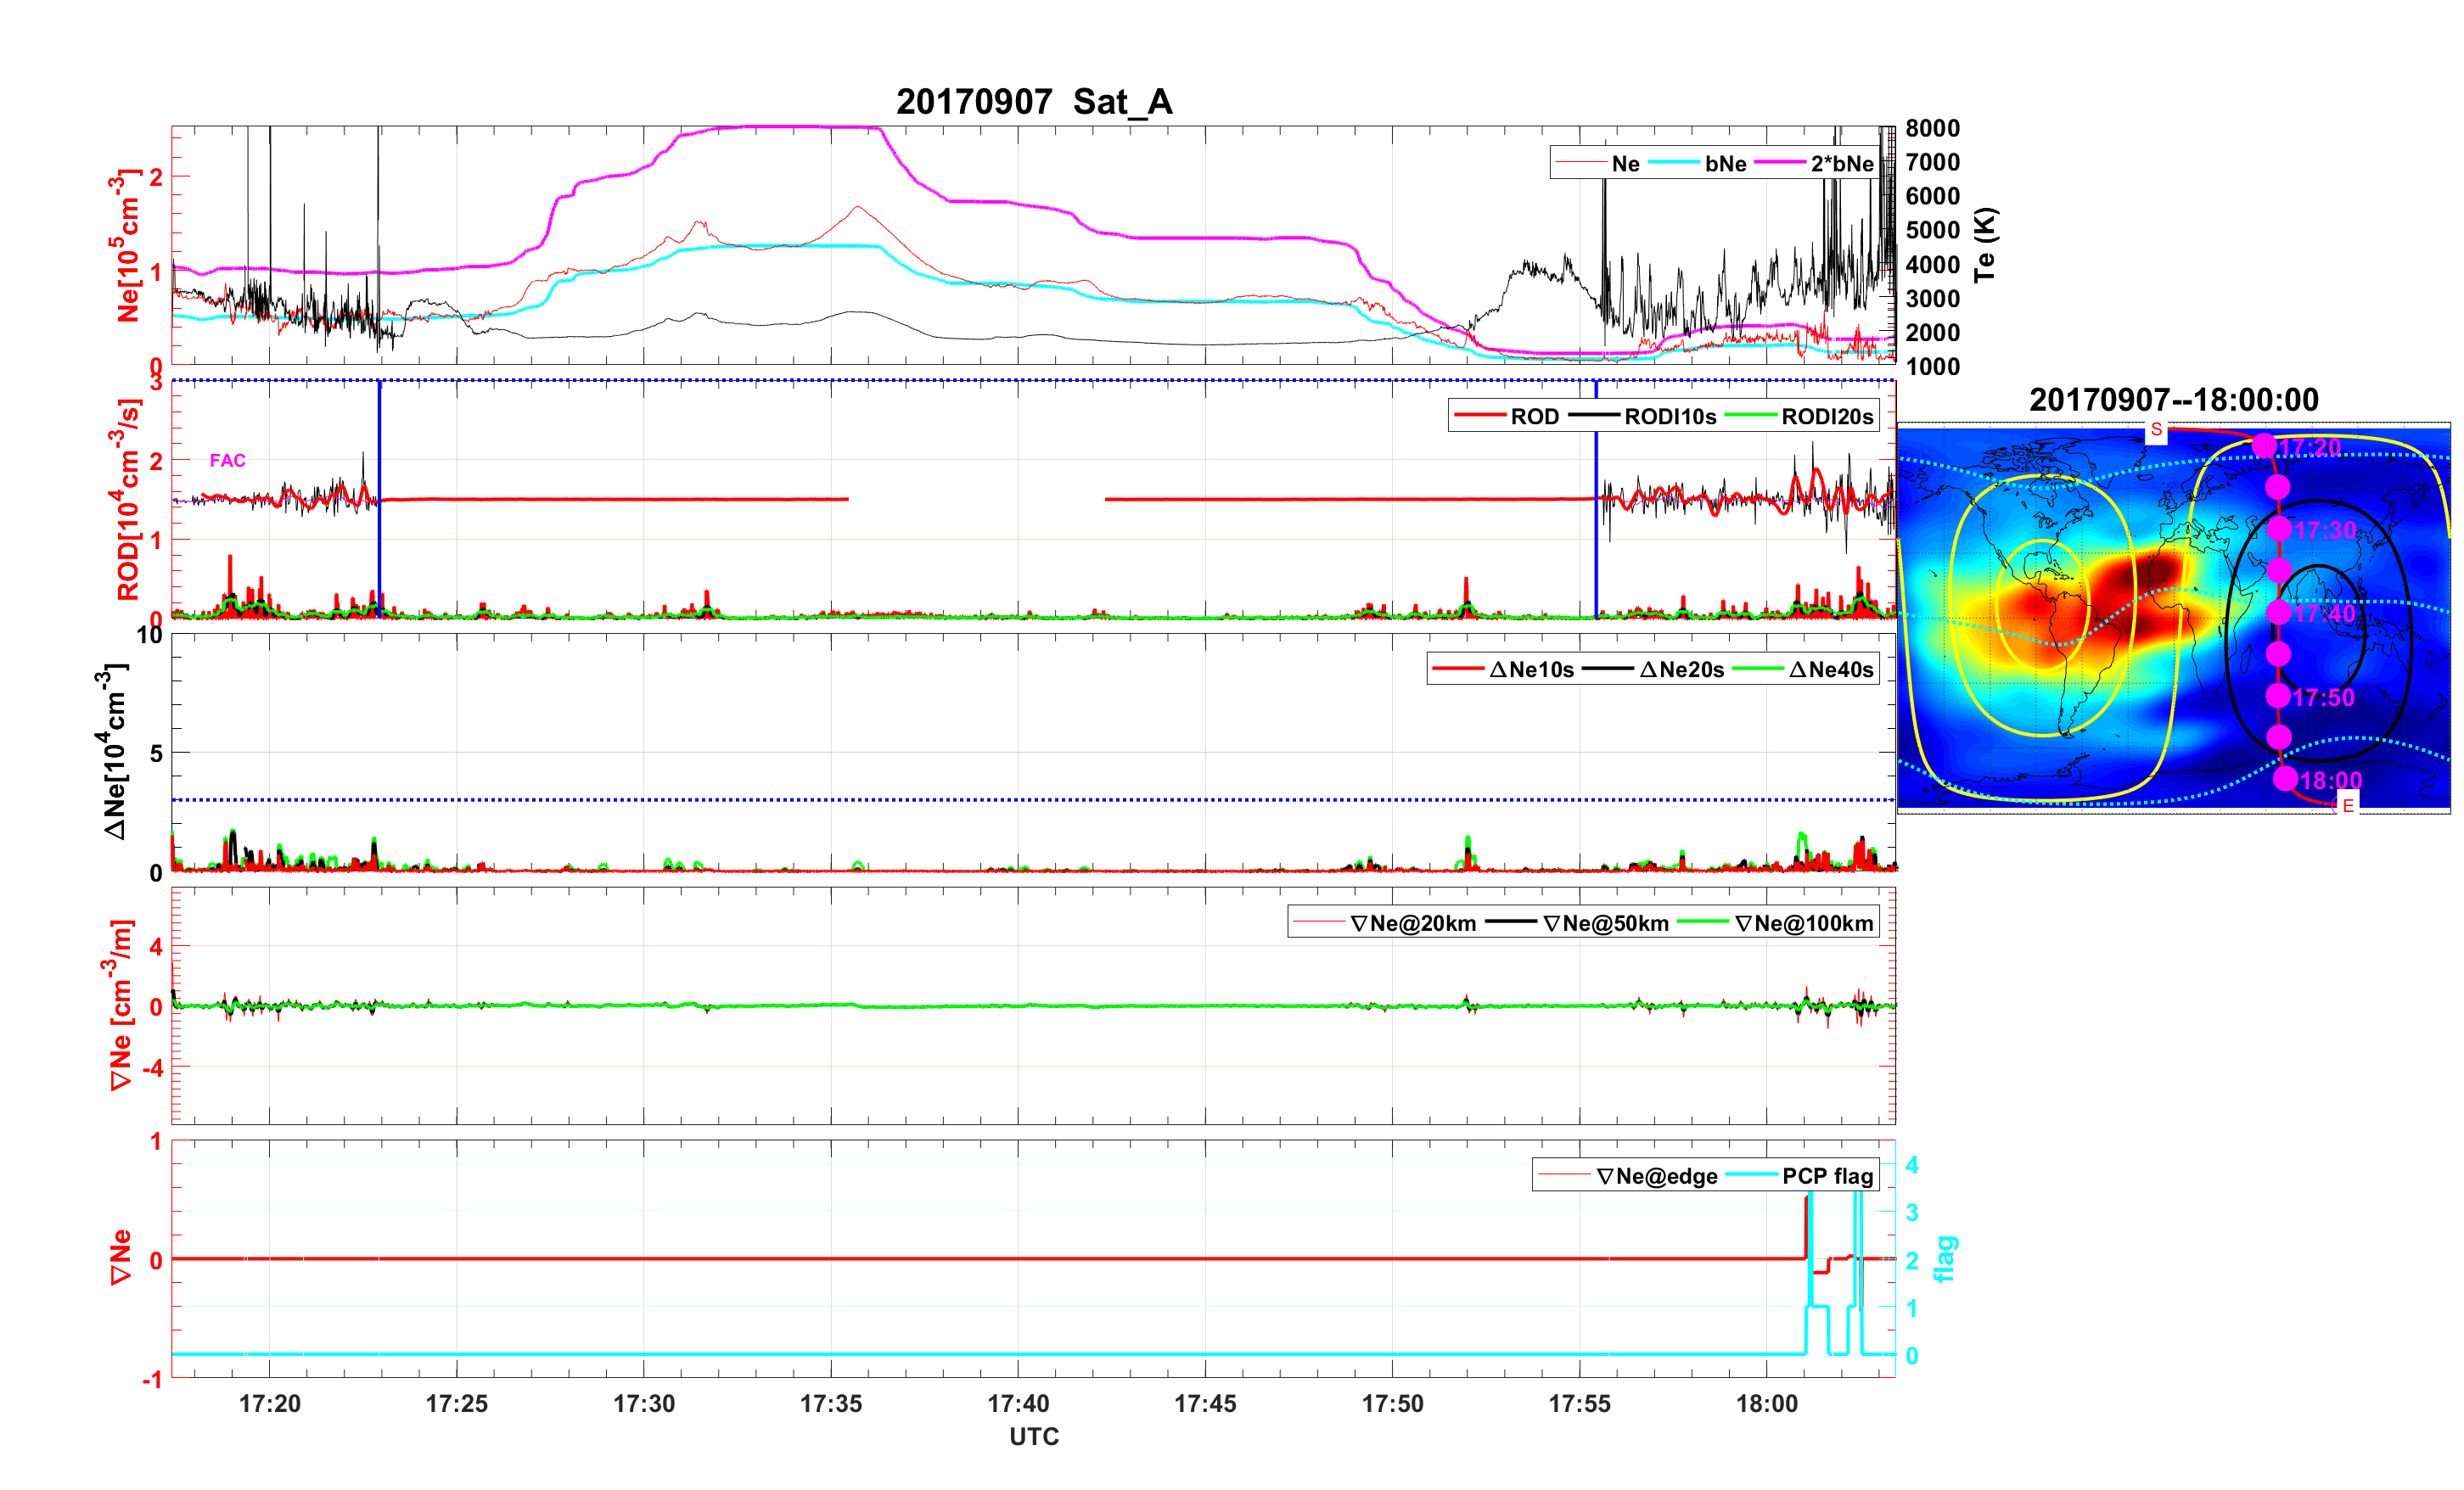Viewport: 2464px width, 1490px height.
Task: Click the 18:00 time axis tick label
Action: [1766, 1404]
